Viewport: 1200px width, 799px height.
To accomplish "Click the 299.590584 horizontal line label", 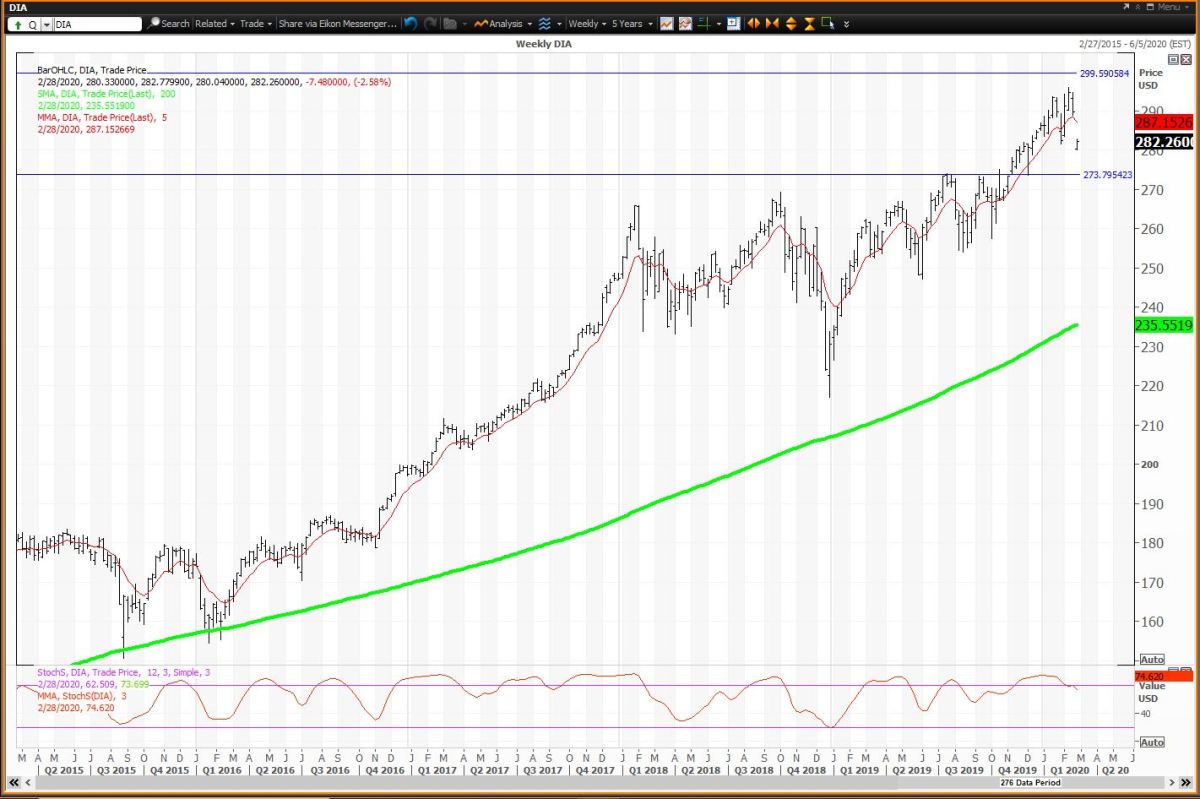I will click(x=1105, y=73).
